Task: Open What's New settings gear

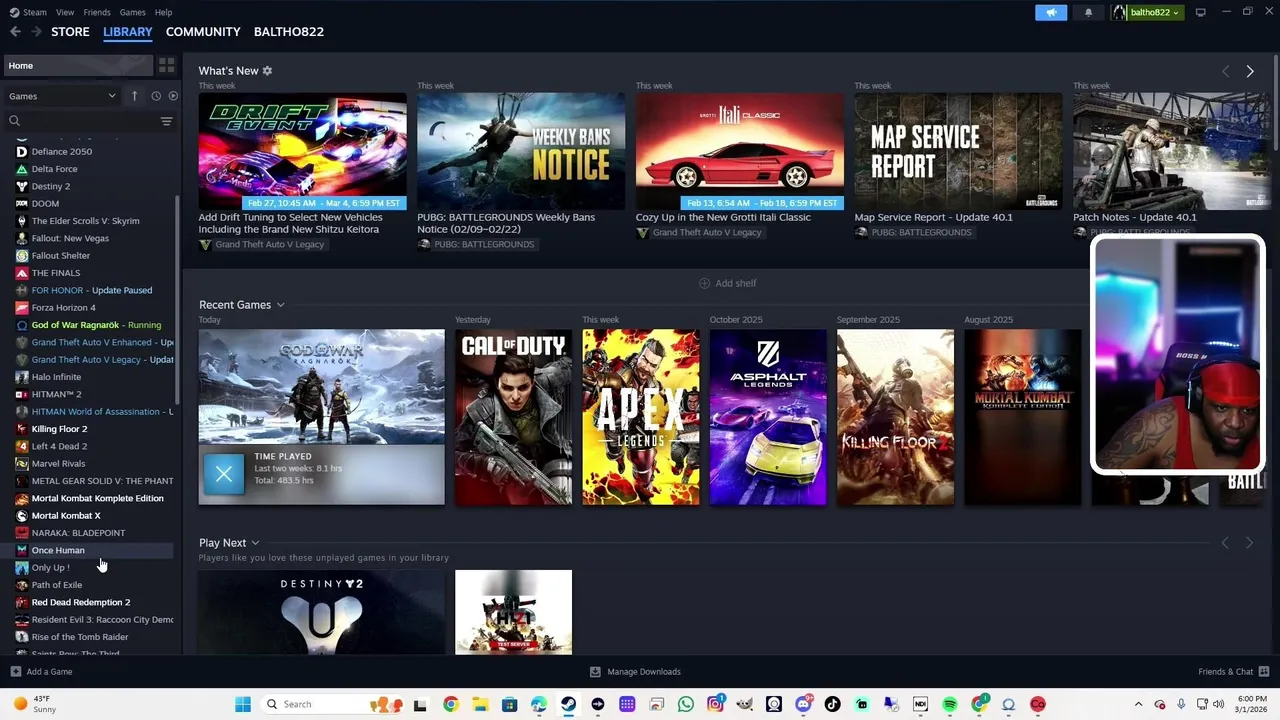Action: point(267,71)
